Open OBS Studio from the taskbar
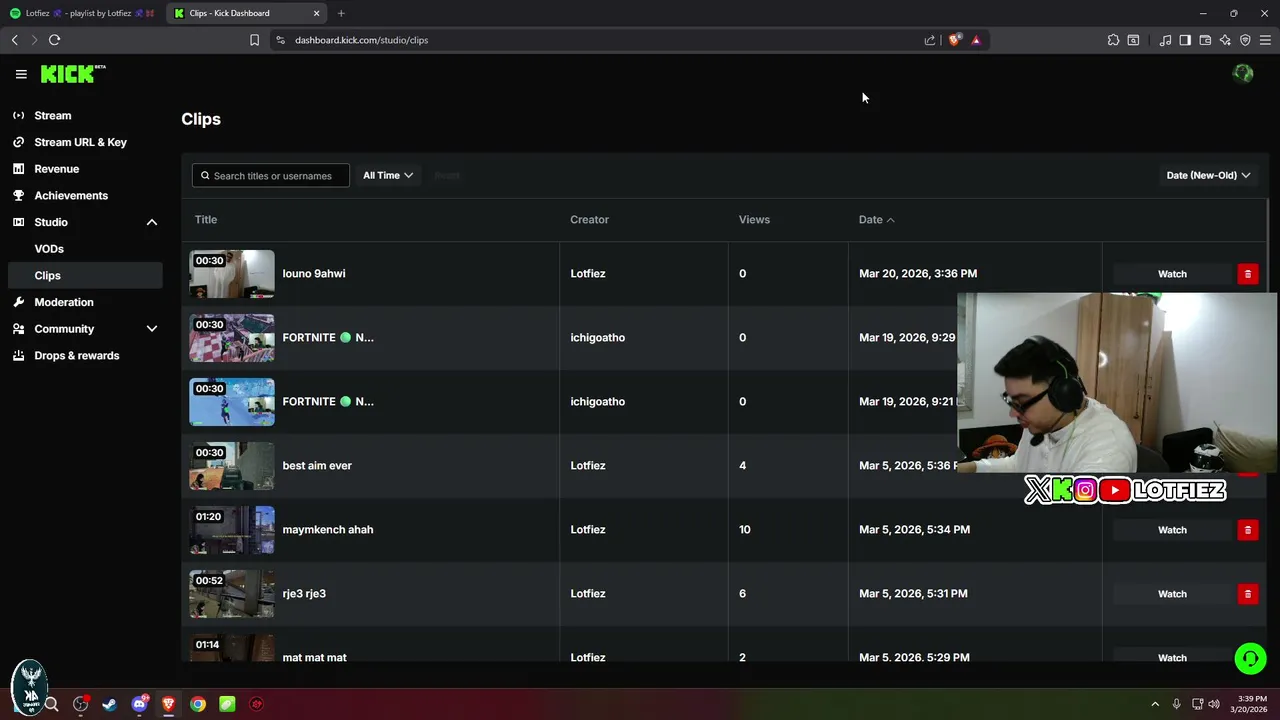 (80, 704)
